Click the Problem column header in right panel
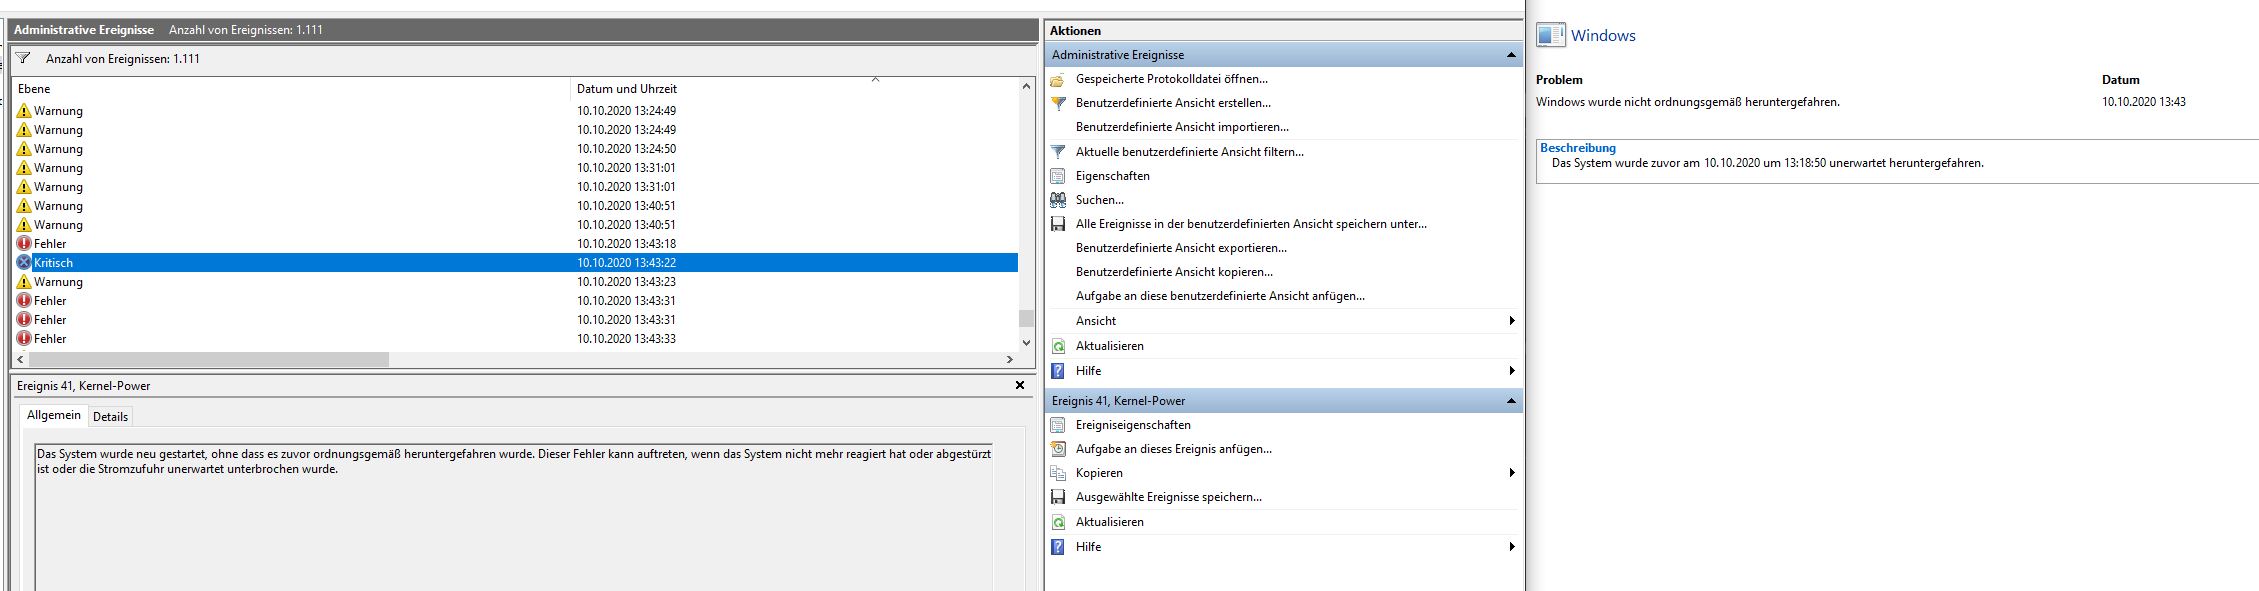This screenshot has width=2259, height=591. (1559, 80)
